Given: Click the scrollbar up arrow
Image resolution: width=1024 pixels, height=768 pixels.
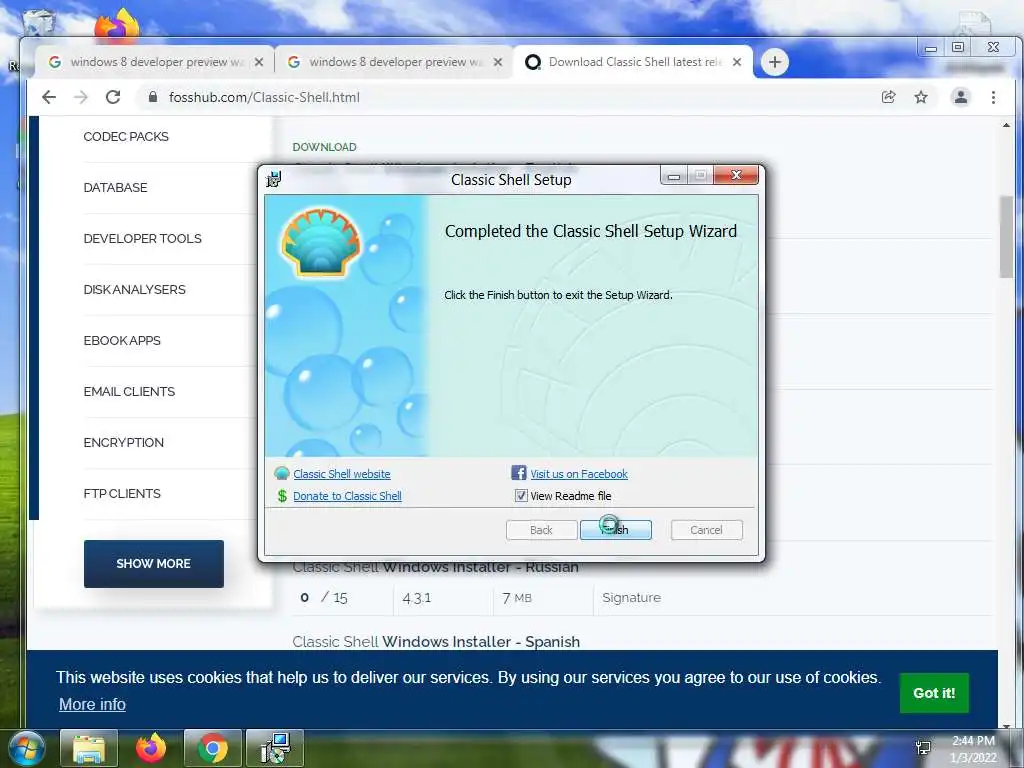Looking at the screenshot, I should pyautogui.click(x=1006, y=125).
